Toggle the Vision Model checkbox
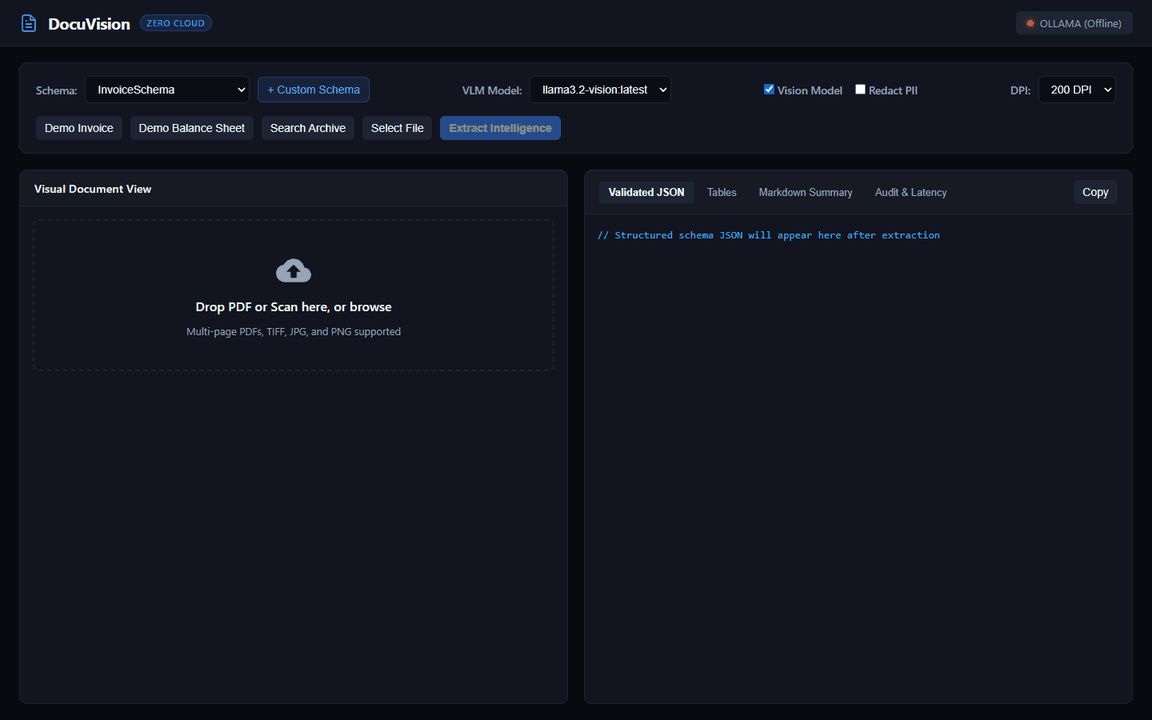The image size is (1152, 720). coord(768,90)
